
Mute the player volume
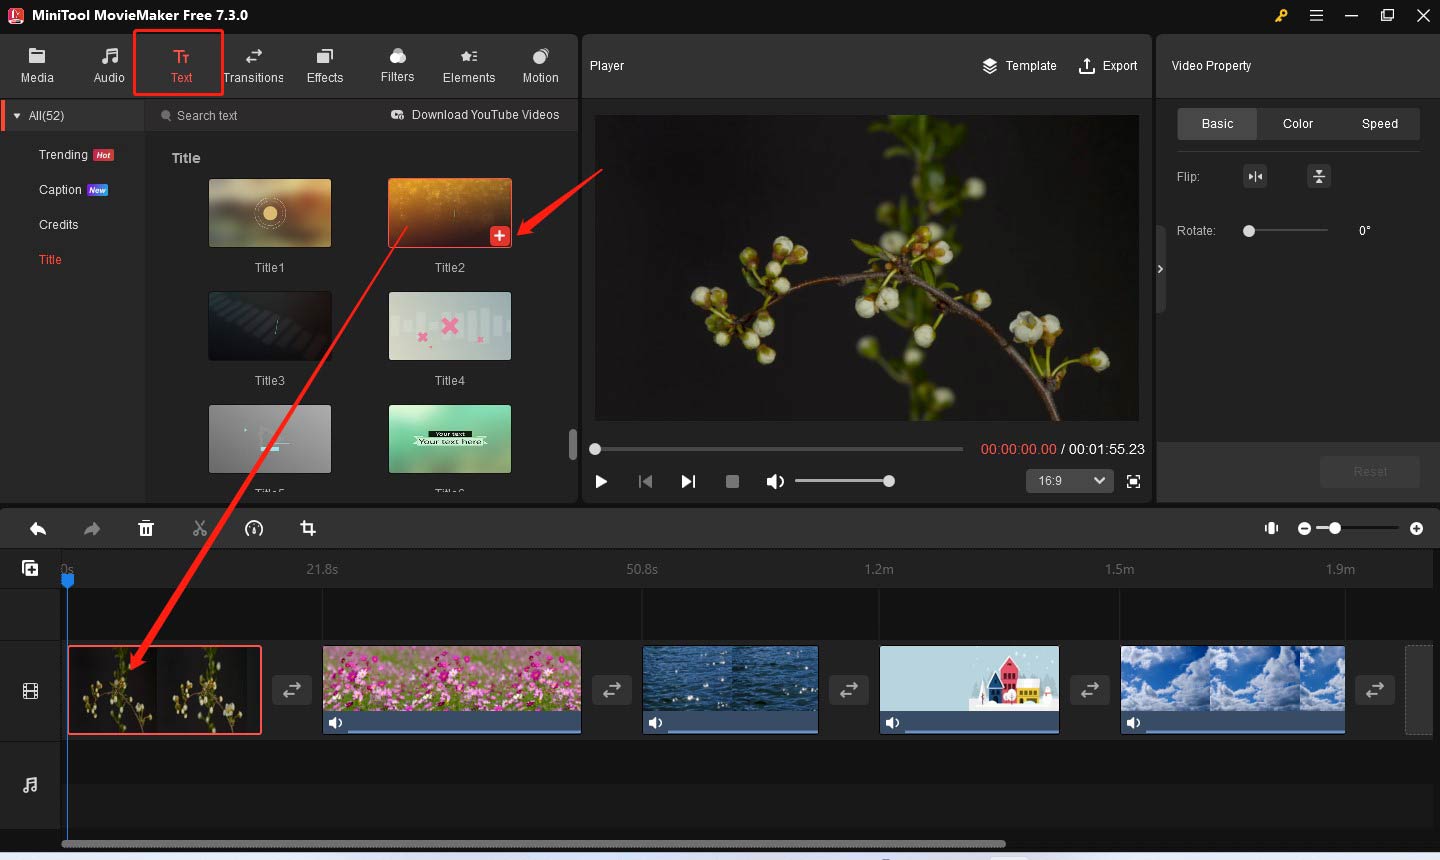pos(775,482)
